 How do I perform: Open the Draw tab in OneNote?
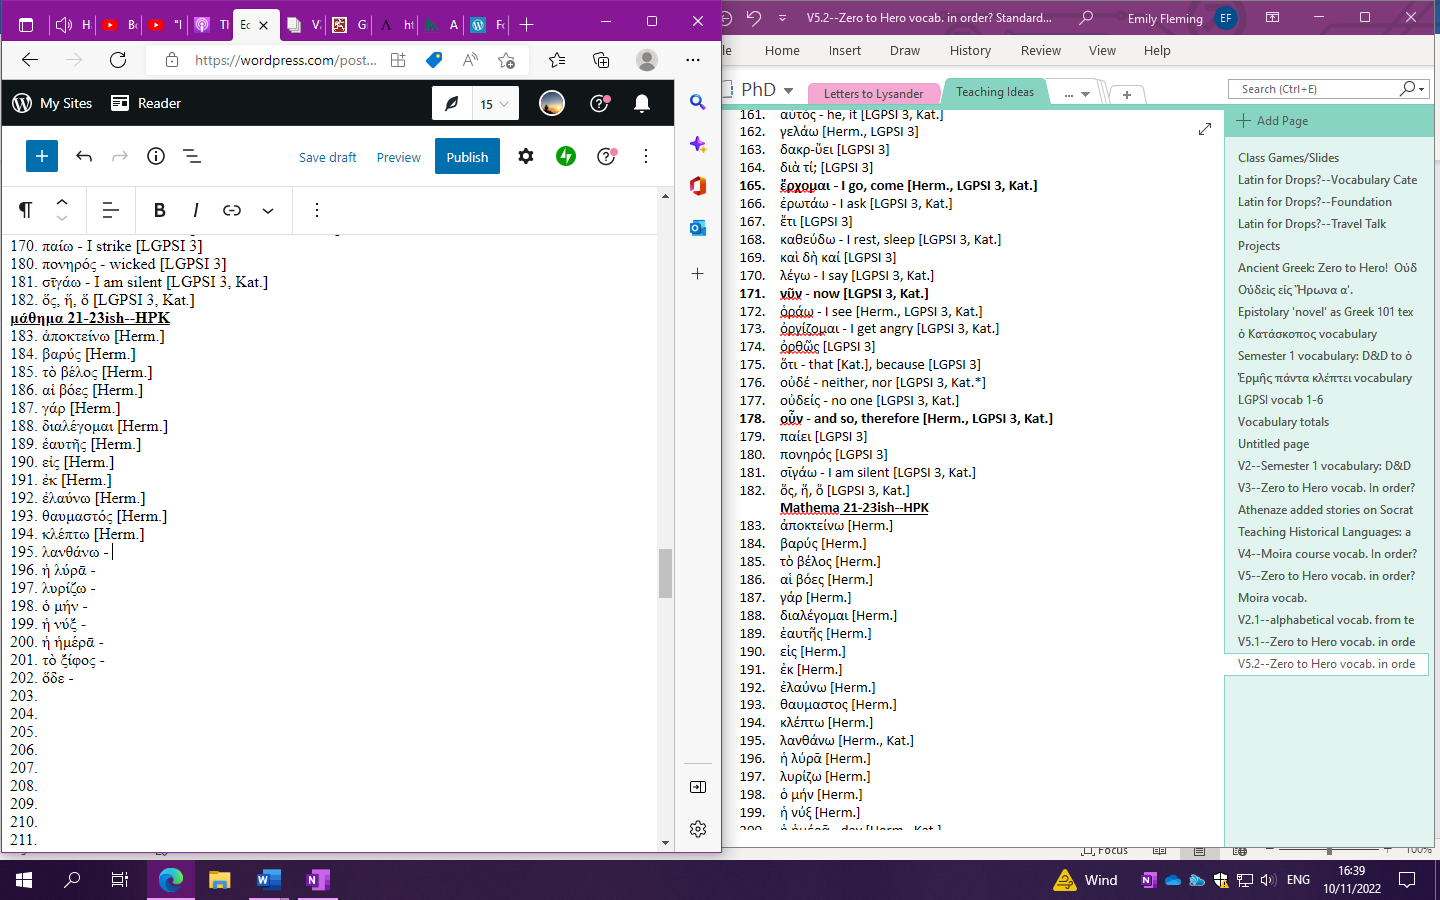tap(904, 50)
